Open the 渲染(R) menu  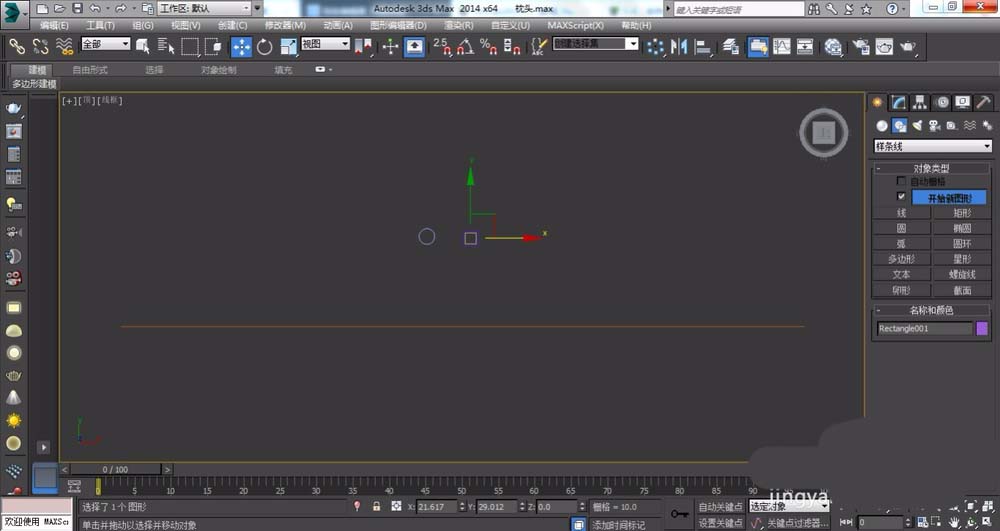point(459,25)
